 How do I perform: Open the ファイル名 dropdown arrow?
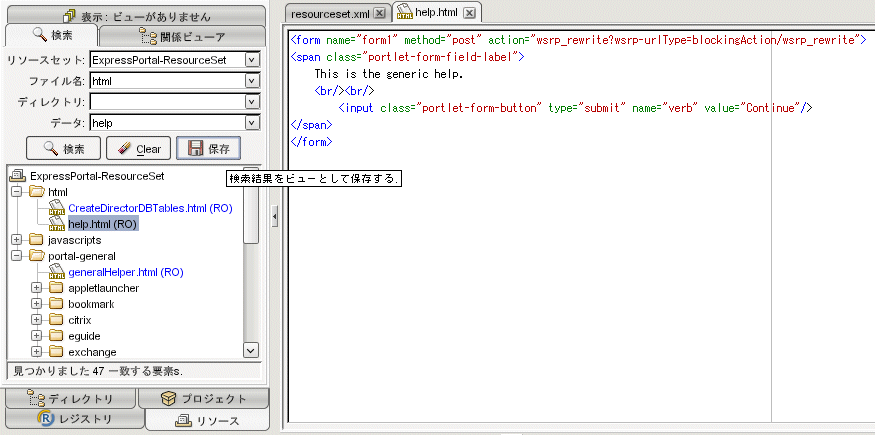click(x=252, y=81)
